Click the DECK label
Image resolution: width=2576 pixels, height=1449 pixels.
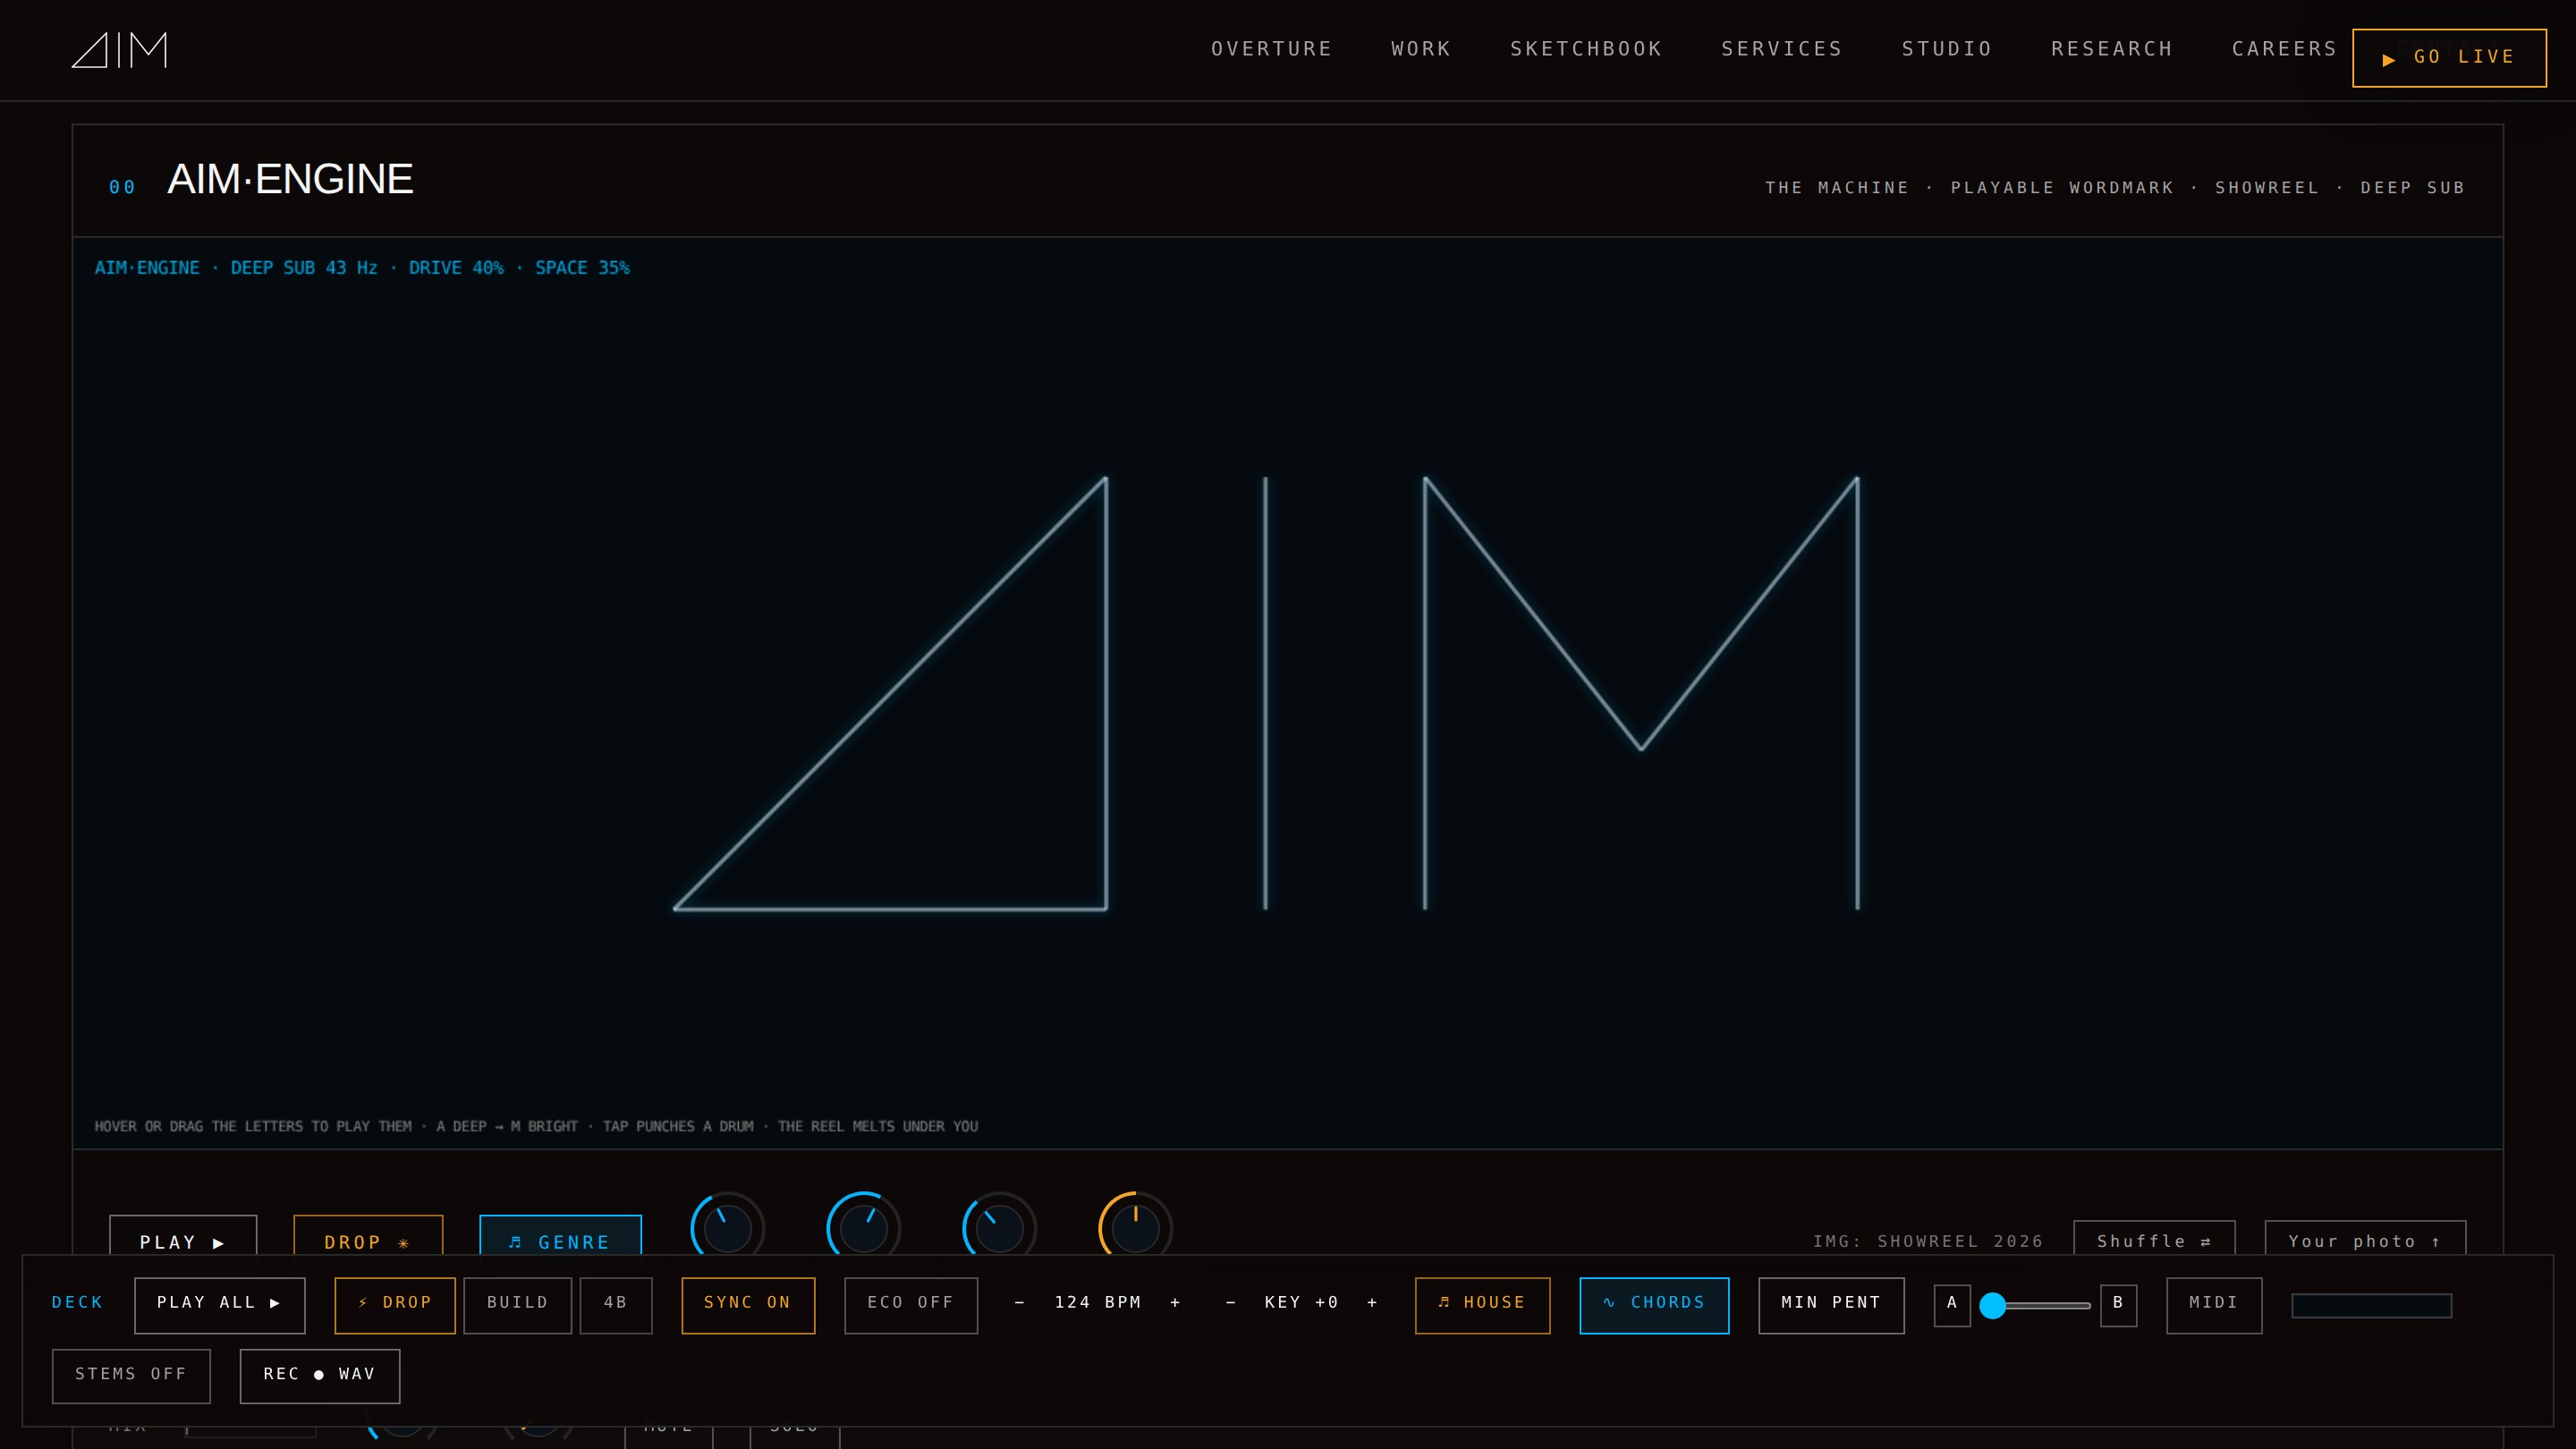coord(77,1303)
